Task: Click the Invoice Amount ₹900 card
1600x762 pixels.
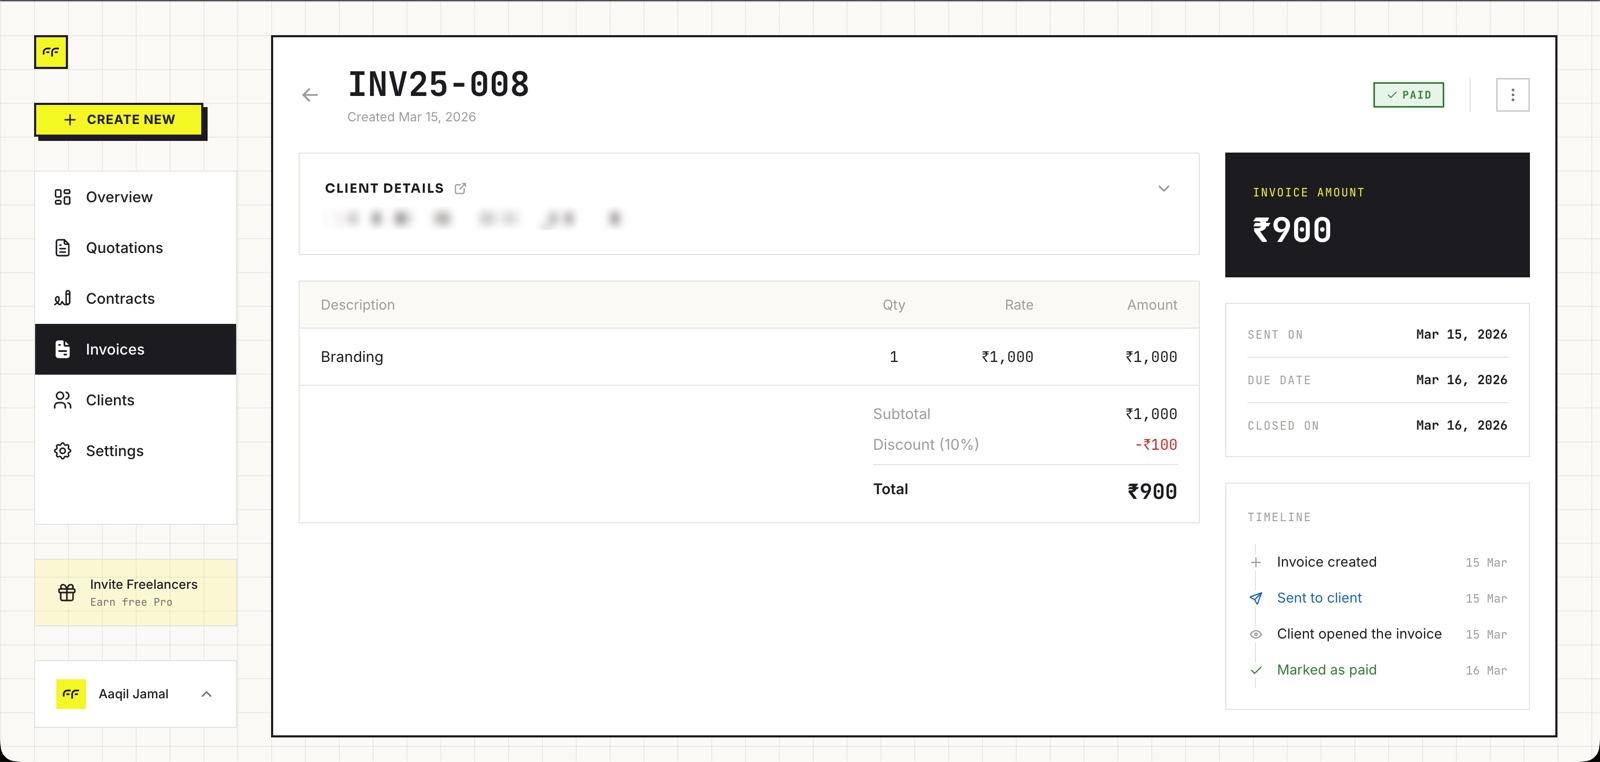Action: click(x=1377, y=215)
